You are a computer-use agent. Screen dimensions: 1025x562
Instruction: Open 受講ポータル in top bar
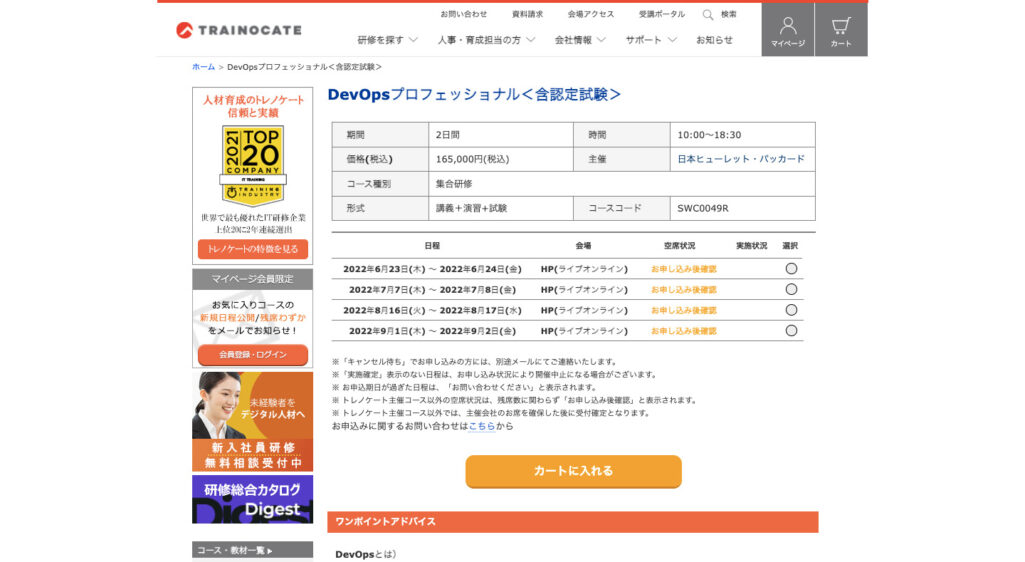tap(662, 14)
